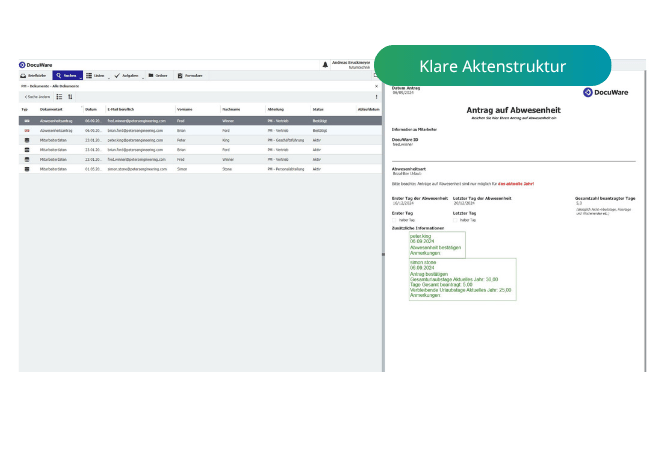Click the last name cell King
Image resolution: width=666 pixels, height=450 pixels.
[x=226, y=140]
